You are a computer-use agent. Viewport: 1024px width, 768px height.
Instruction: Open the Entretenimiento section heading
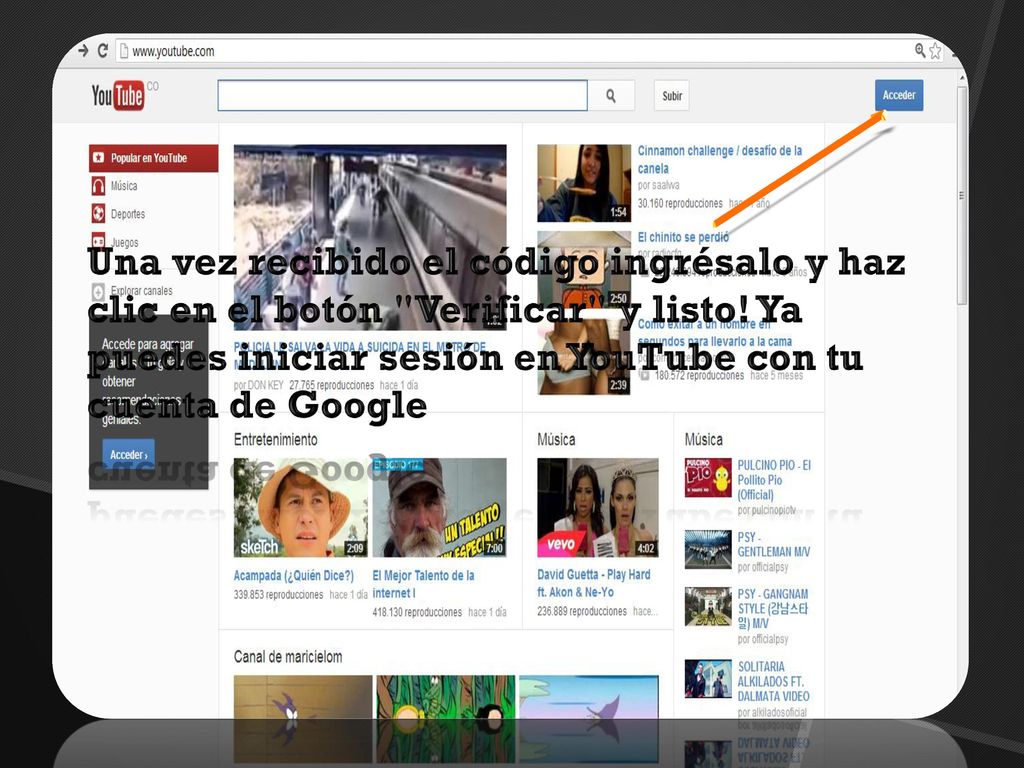pyautogui.click(x=276, y=440)
